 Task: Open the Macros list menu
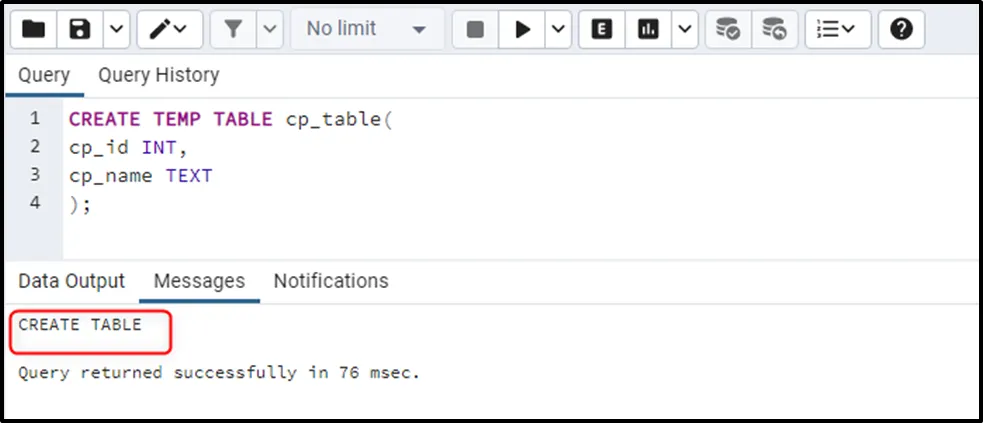point(836,30)
